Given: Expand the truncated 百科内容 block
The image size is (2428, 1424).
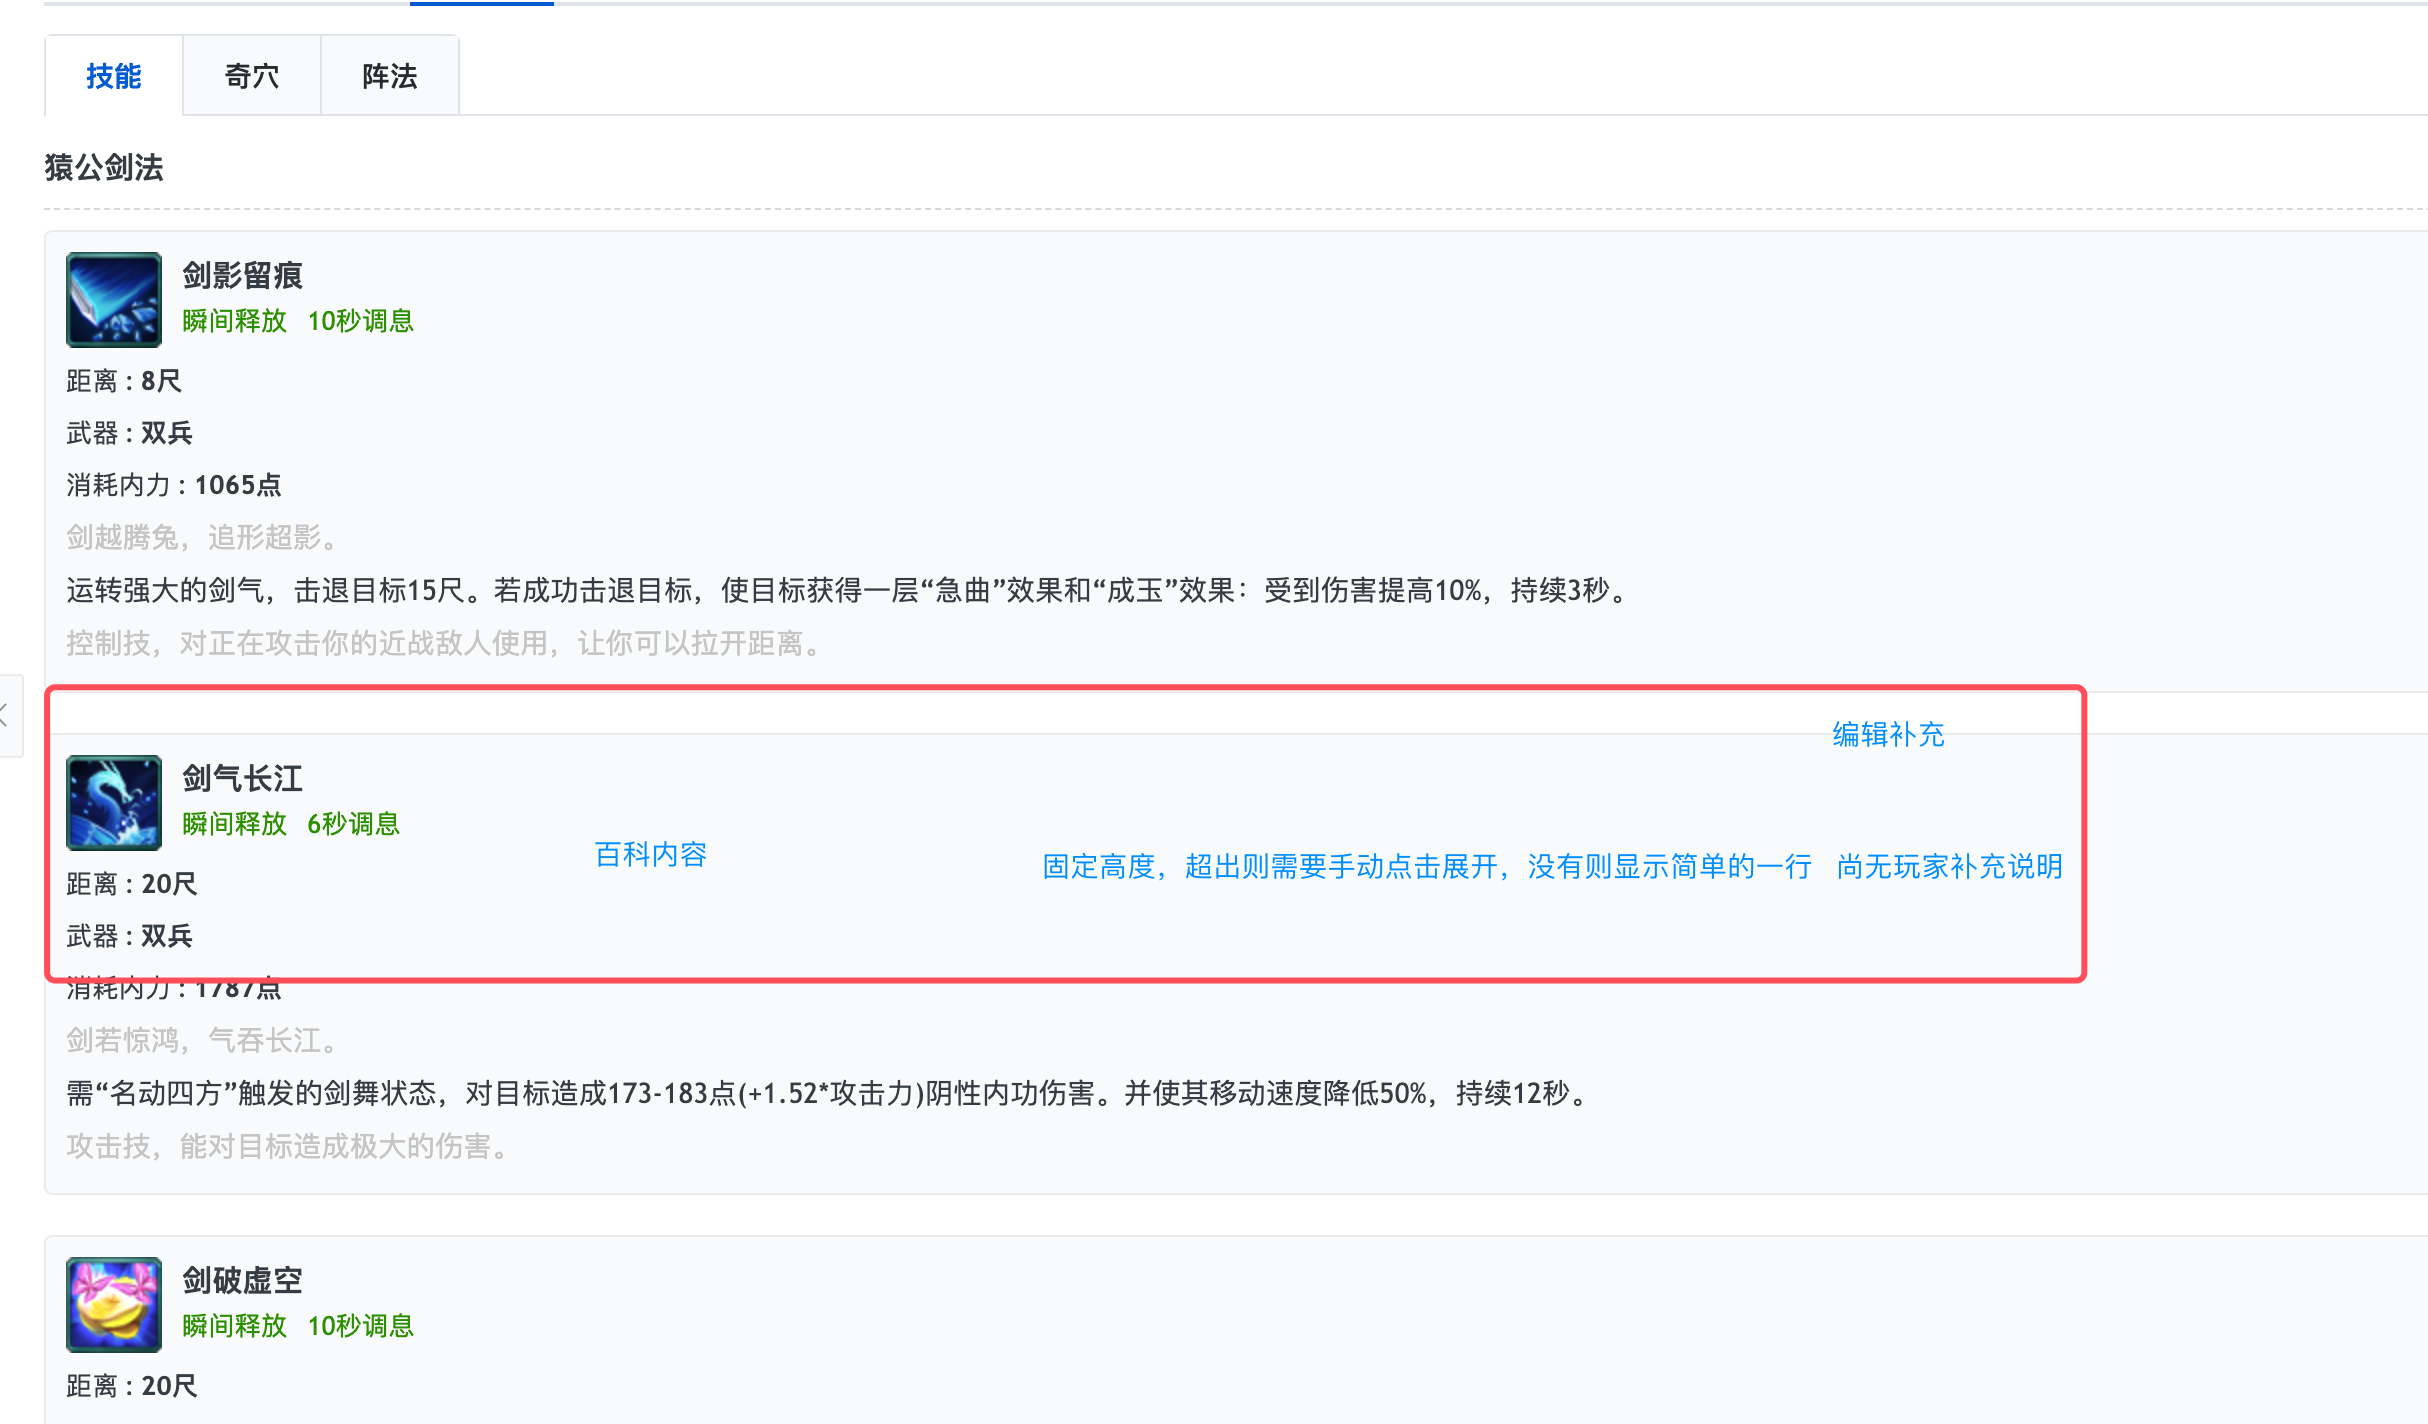Looking at the screenshot, I should [x=650, y=854].
